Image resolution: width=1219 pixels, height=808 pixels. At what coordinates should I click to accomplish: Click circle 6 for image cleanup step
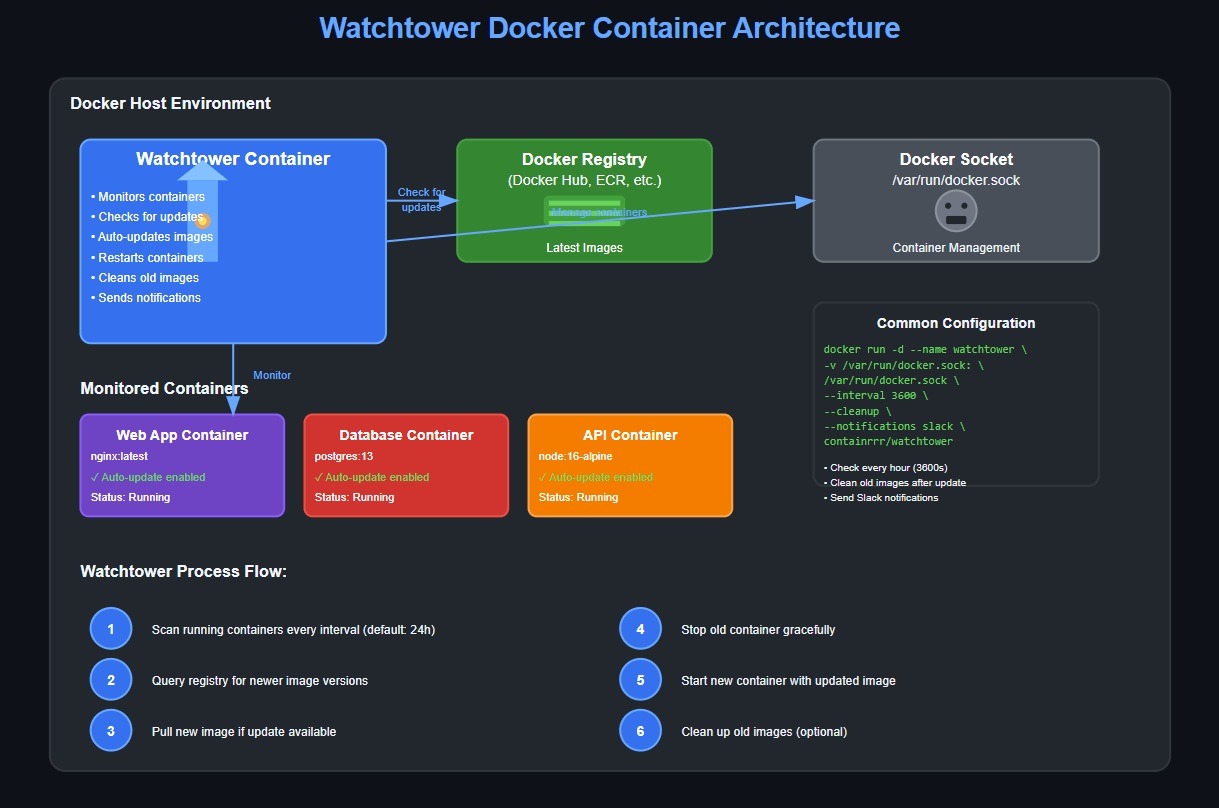pyautogui.click(x=640, y=730)
